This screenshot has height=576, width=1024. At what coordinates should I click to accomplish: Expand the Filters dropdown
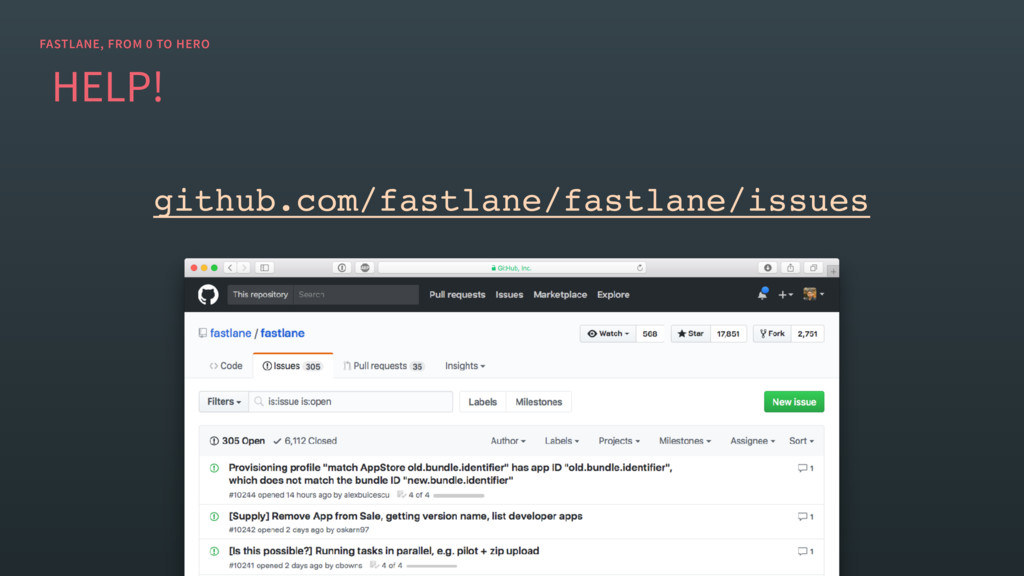pyautogui.click(x=224, y=402)
